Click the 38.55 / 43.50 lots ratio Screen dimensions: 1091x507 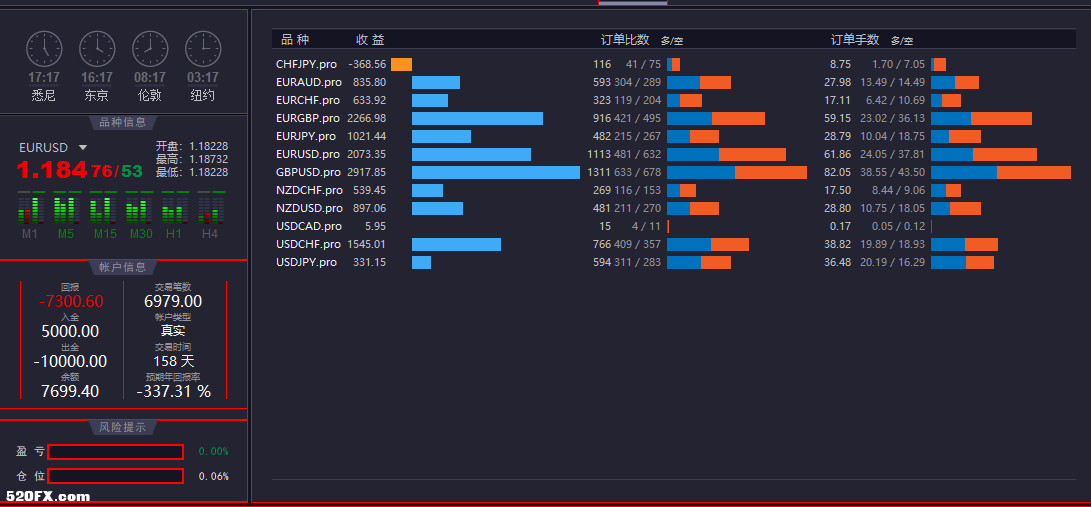[893, 172]
